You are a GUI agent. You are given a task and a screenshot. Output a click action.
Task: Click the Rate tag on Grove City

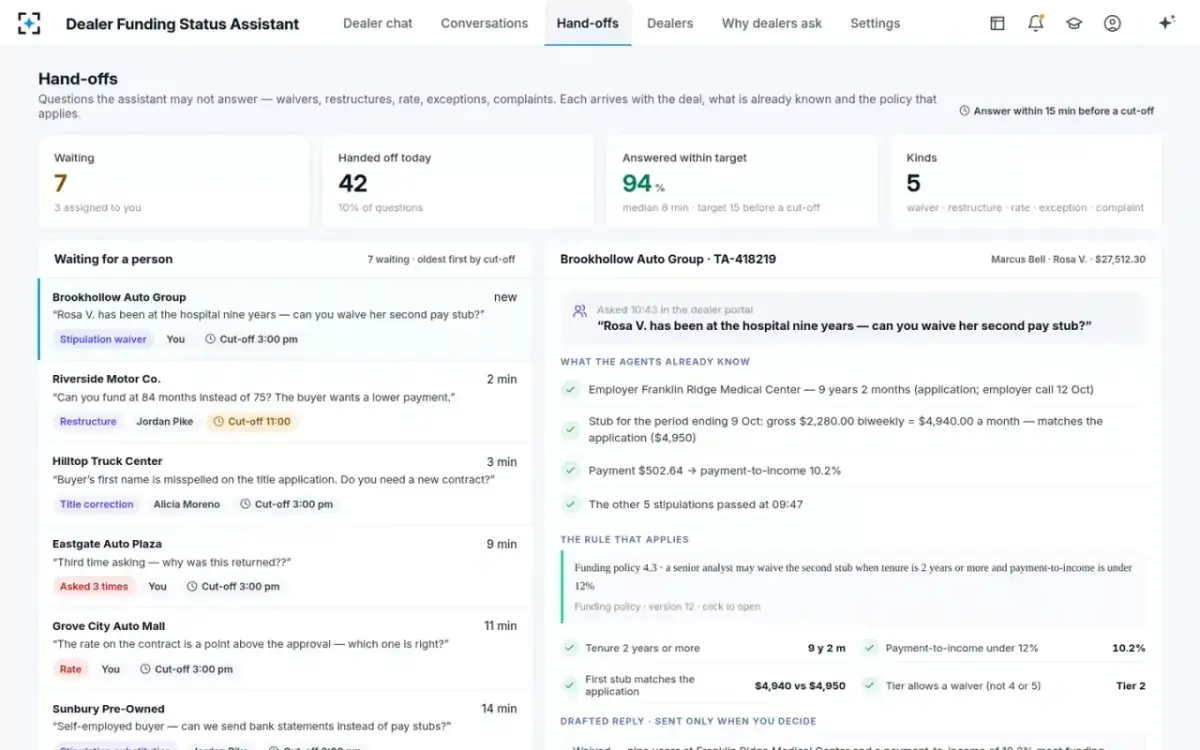point(70,669)
